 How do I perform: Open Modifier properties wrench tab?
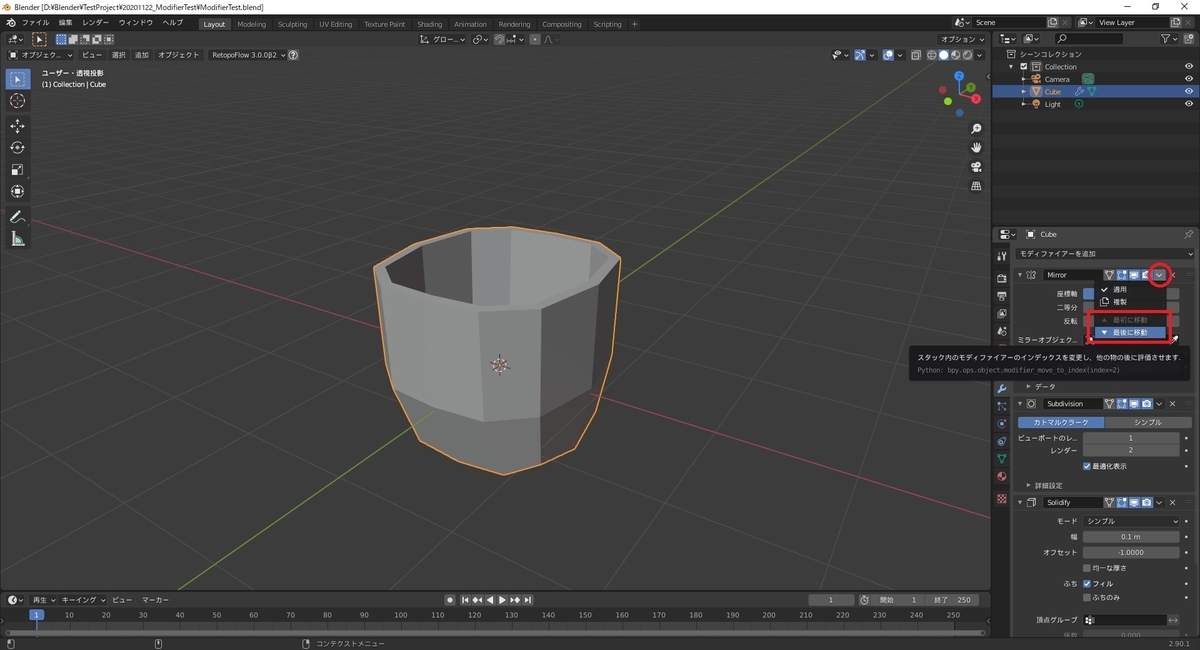pyautogui.click(x=1002, y=388)
